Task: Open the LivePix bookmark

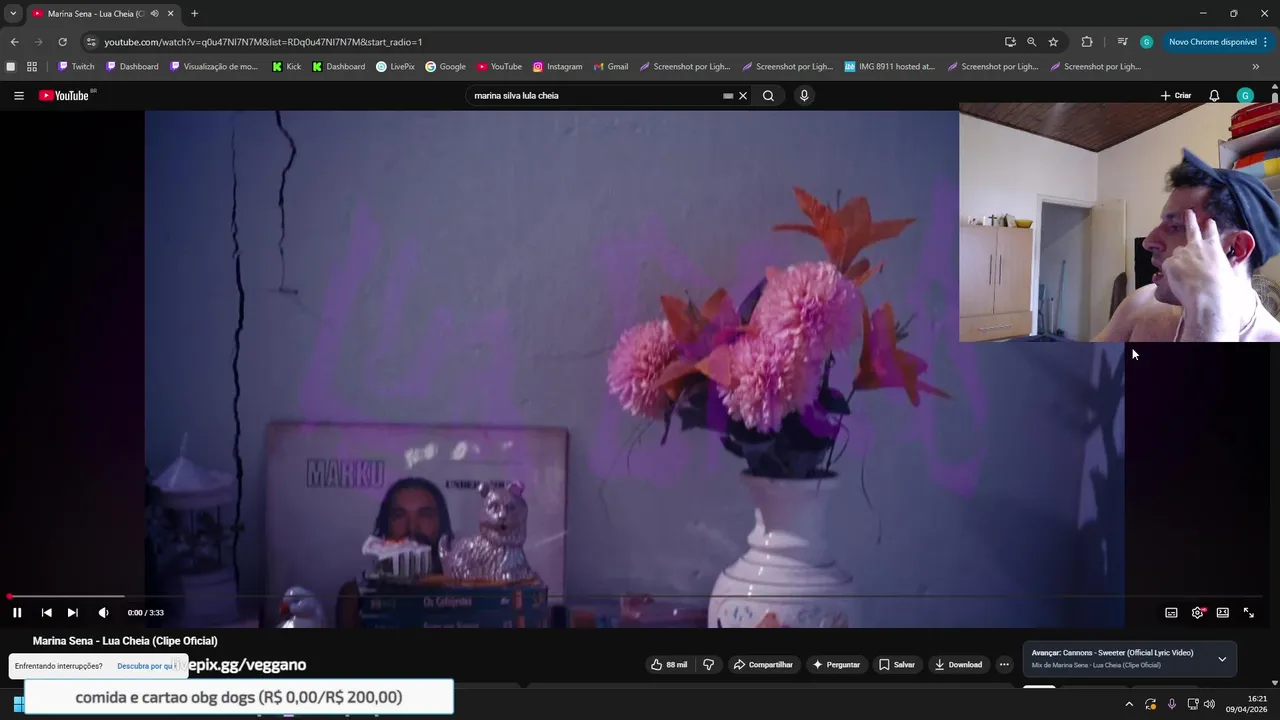Action: (395, 67)
